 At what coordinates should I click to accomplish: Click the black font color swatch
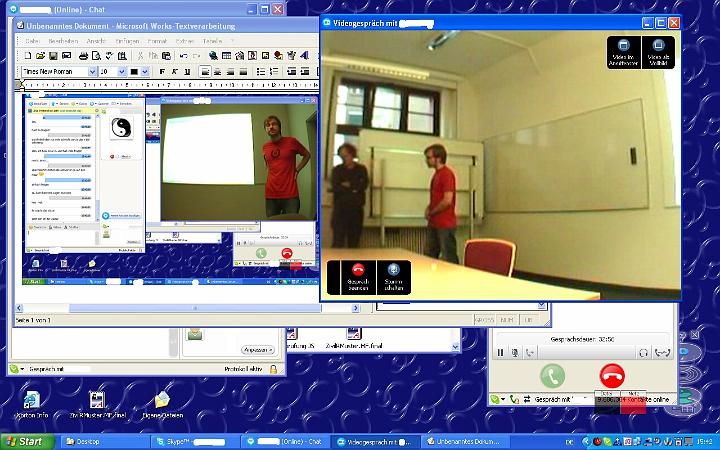pyautogui.click(x=134, y=72)
